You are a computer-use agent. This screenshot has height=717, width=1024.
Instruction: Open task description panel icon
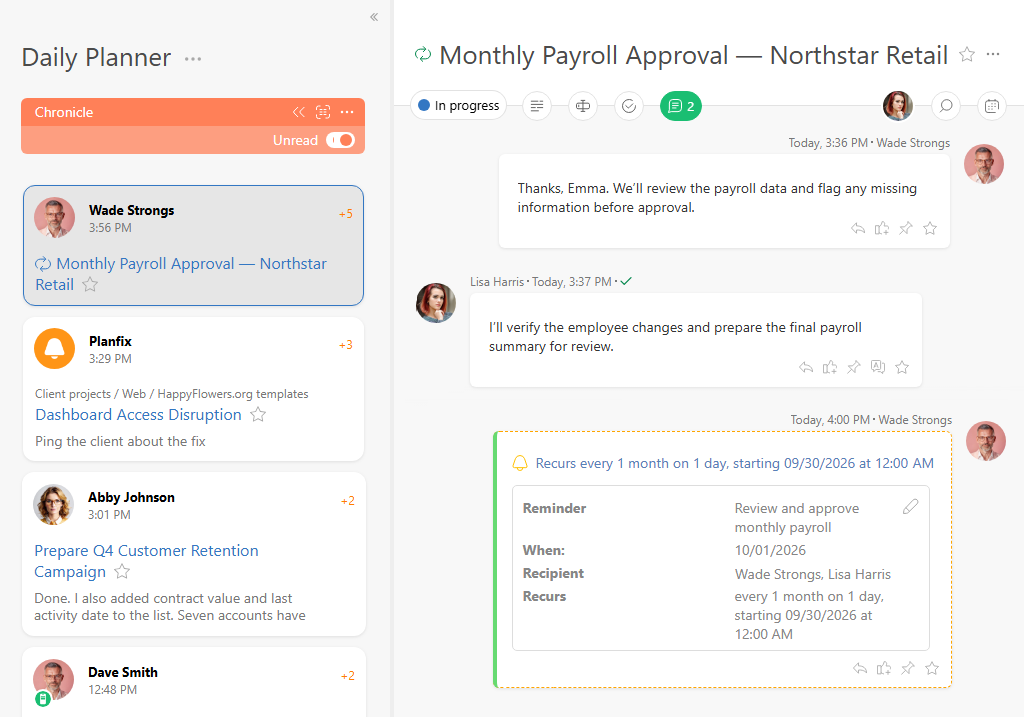(537, 106)
